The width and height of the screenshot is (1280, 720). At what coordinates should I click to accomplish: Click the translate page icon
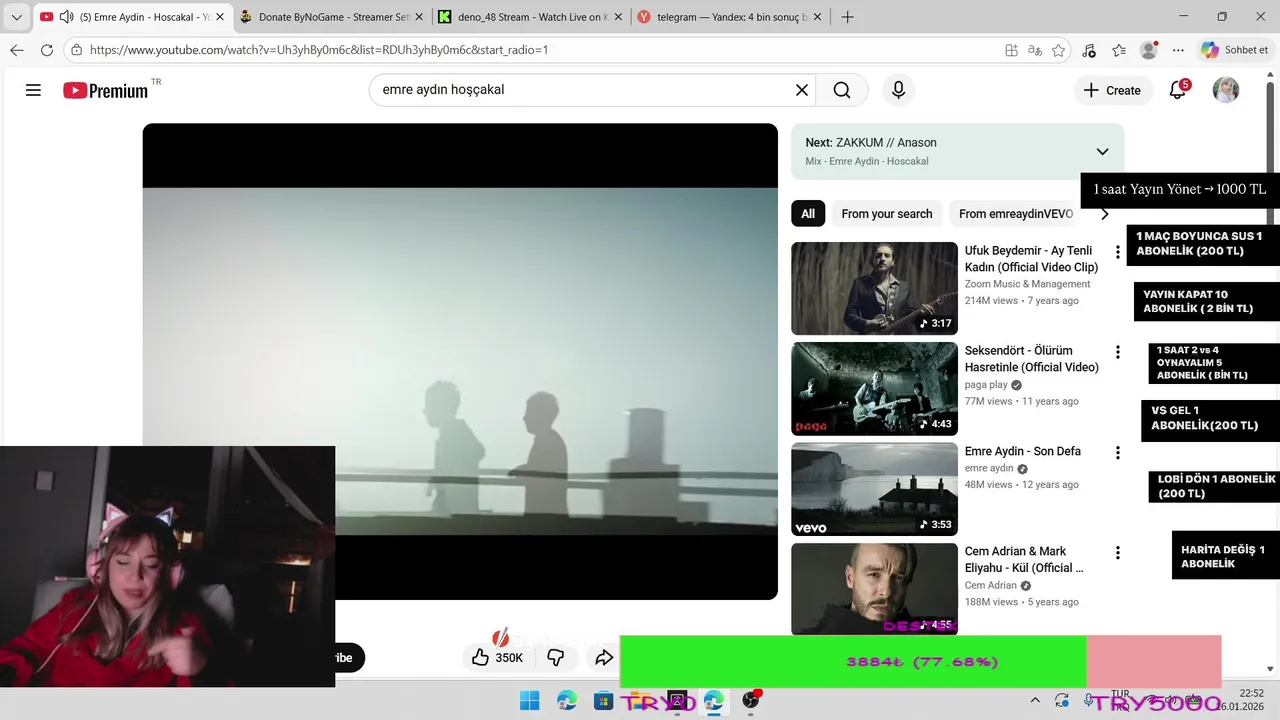click(1035, 50)
